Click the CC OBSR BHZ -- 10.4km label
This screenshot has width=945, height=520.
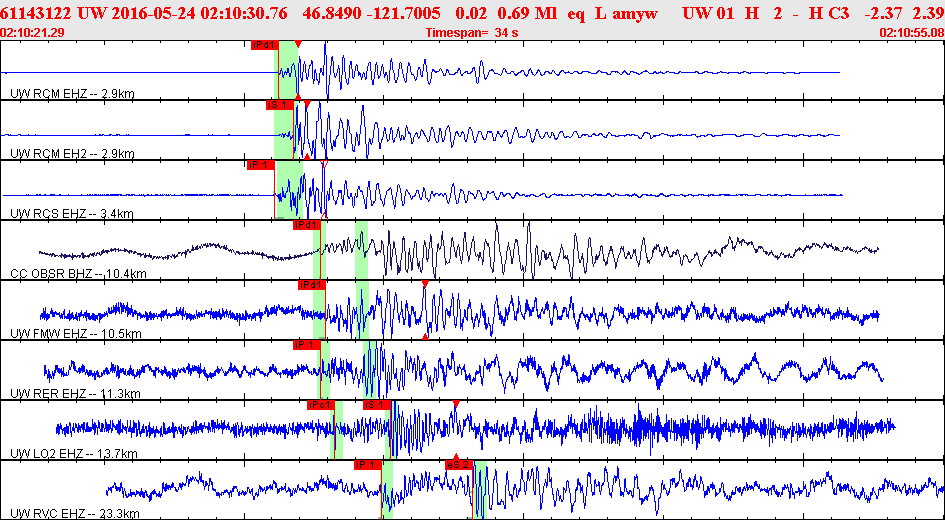point(78,274)
